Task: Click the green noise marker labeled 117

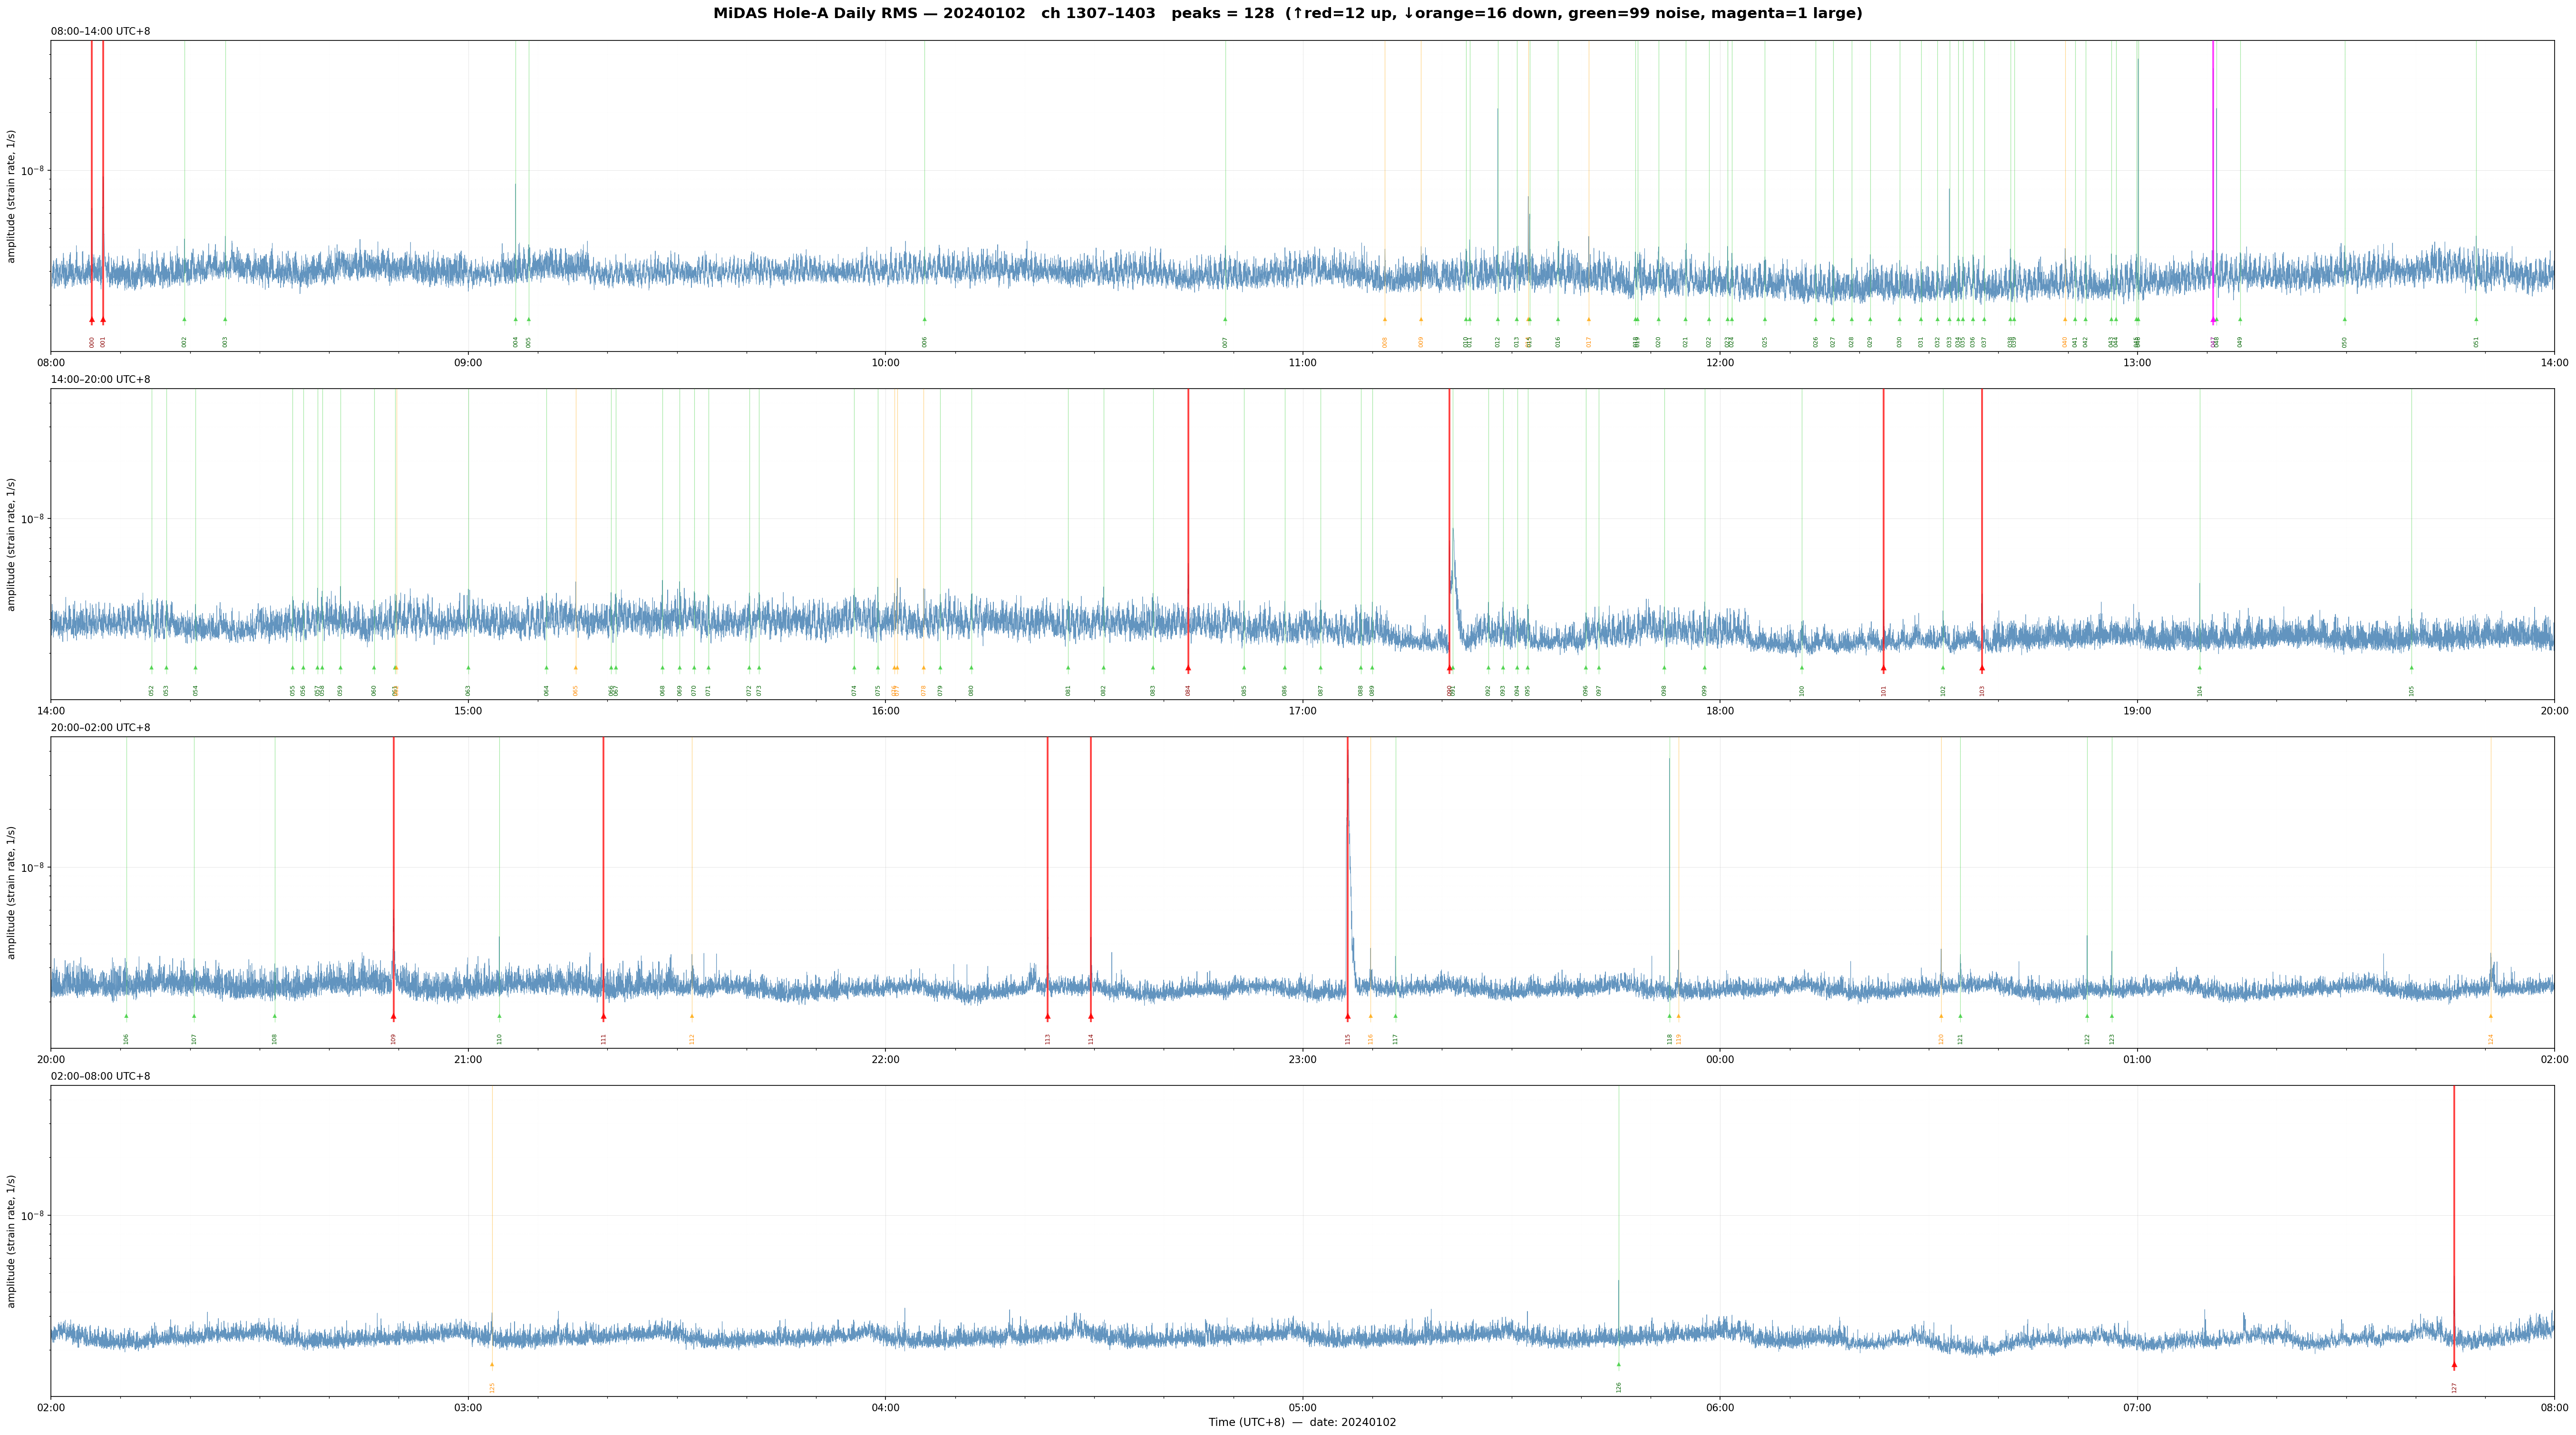Action: (x=1396, y=1016)
